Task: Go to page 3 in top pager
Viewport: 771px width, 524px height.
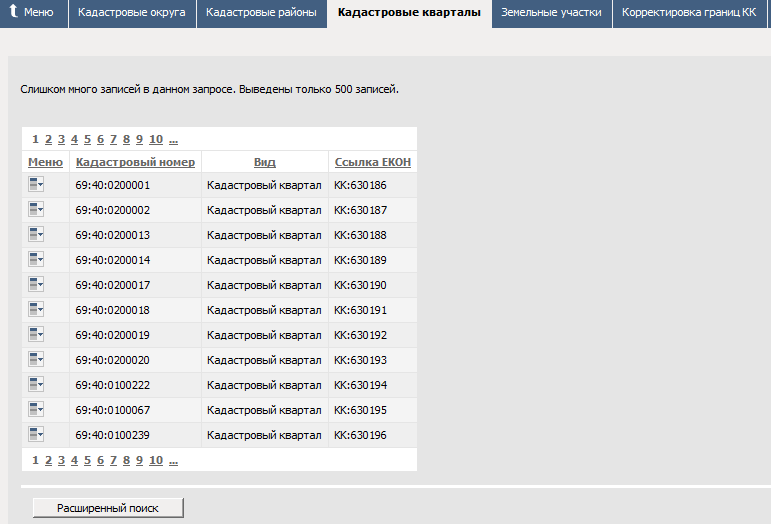Action: [x=61, y=139]
